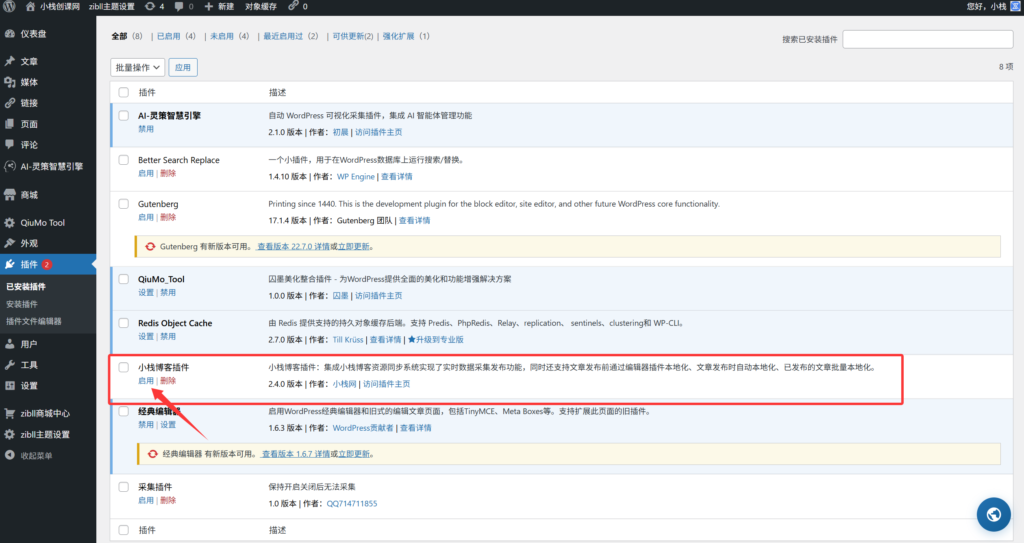Filter plugins by 未启用
Screen dimensions: 1024x543
pyautogui.click(x=221, y=37)
